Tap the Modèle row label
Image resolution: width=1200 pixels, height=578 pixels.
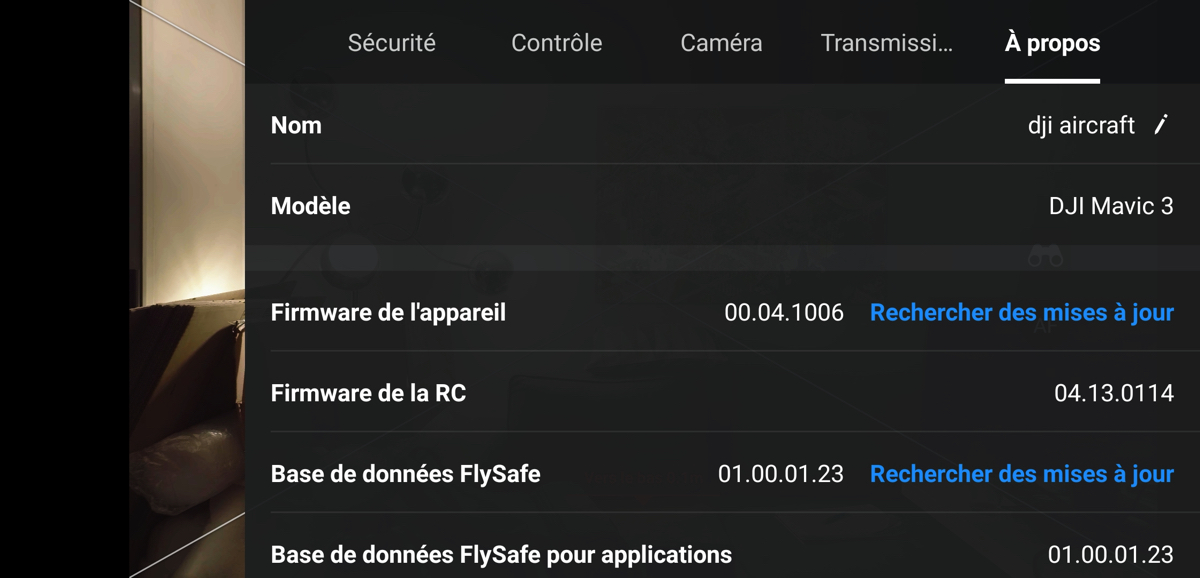click(310, 206)
